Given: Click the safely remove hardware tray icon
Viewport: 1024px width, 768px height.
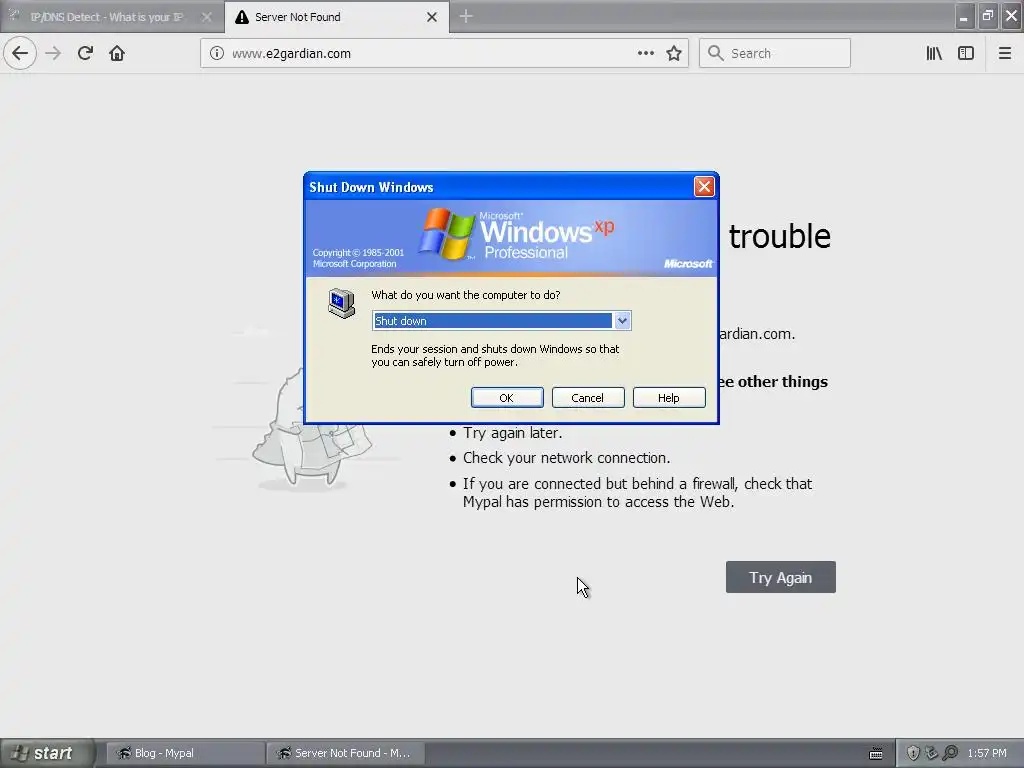Looking at the screenshot, I should 932,753.
